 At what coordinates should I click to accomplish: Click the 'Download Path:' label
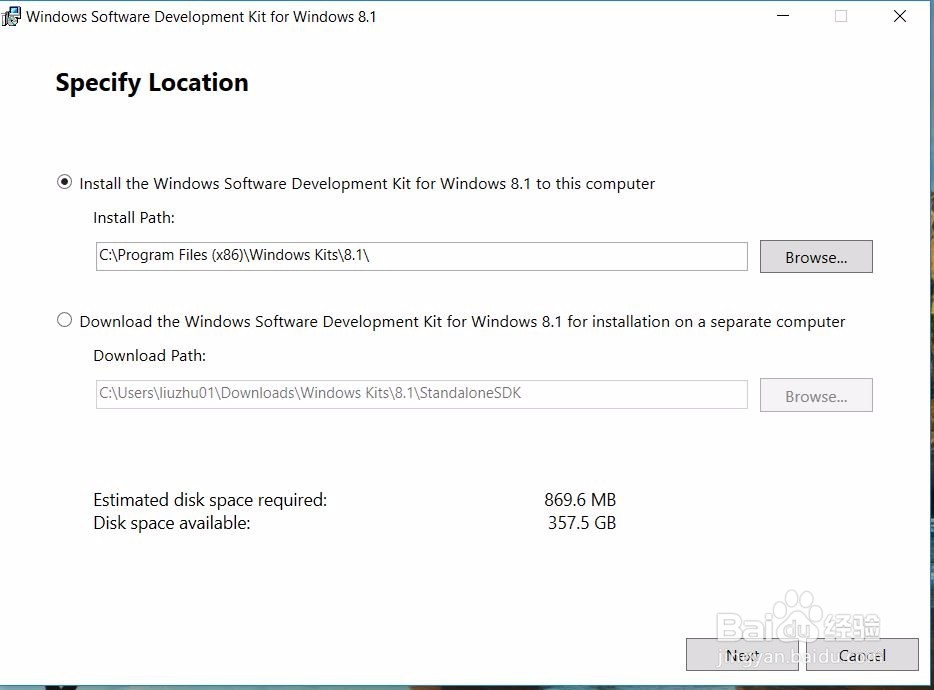pos(150,356)
